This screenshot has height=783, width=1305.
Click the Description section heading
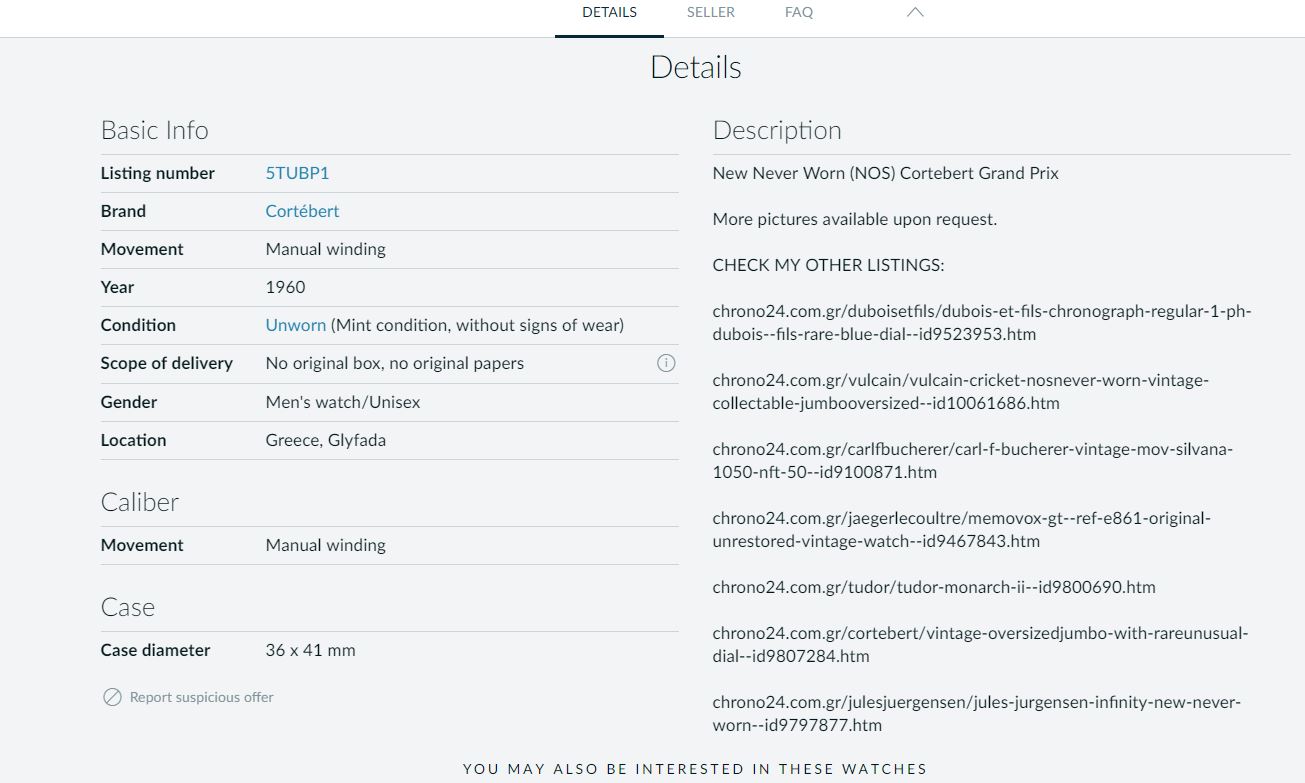tap(776, 130)
